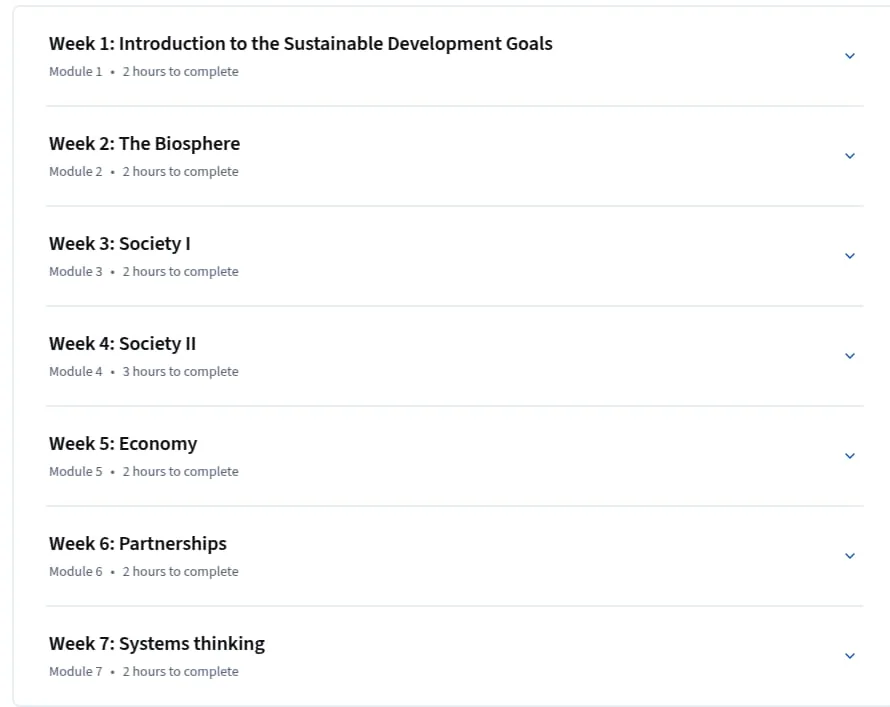The height and width of the screenshot is (707, 890).
Task: Select the Week 4: Society II heading
Action: [x=122, y=344]
